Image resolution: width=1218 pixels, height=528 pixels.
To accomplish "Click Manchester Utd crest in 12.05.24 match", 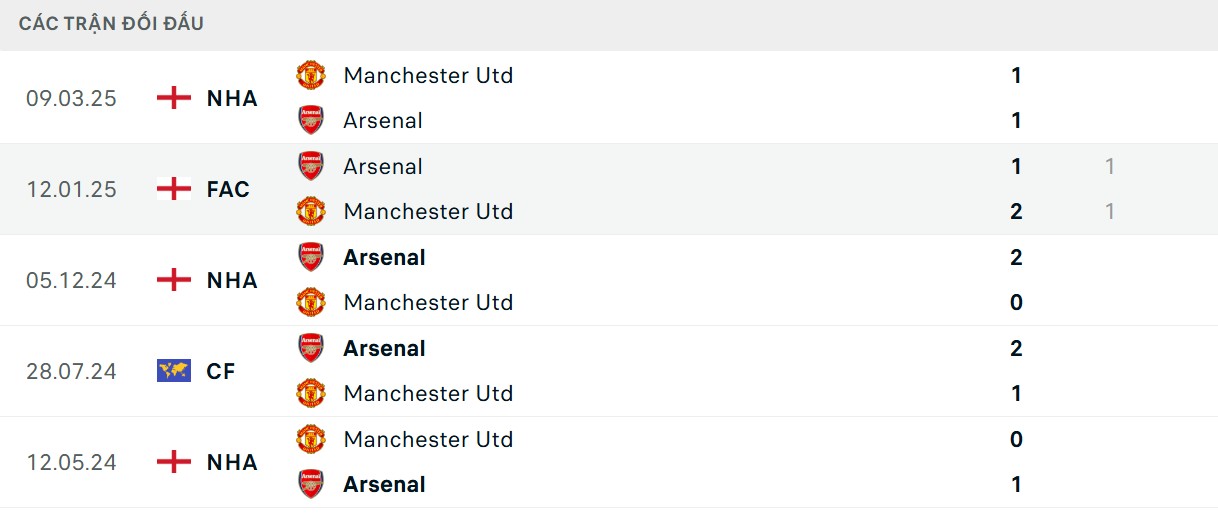I will [x=311, y=439].
